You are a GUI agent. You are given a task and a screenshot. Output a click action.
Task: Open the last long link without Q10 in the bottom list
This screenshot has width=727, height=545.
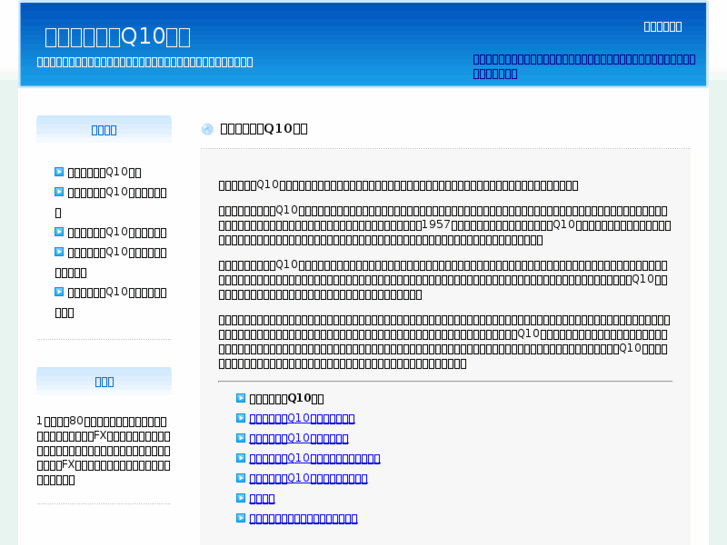pyautogui.click(x=303, y=519)
